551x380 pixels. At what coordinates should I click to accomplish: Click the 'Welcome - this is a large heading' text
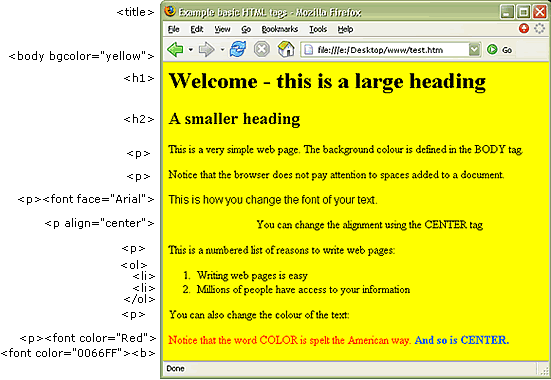tap(327, 82)
